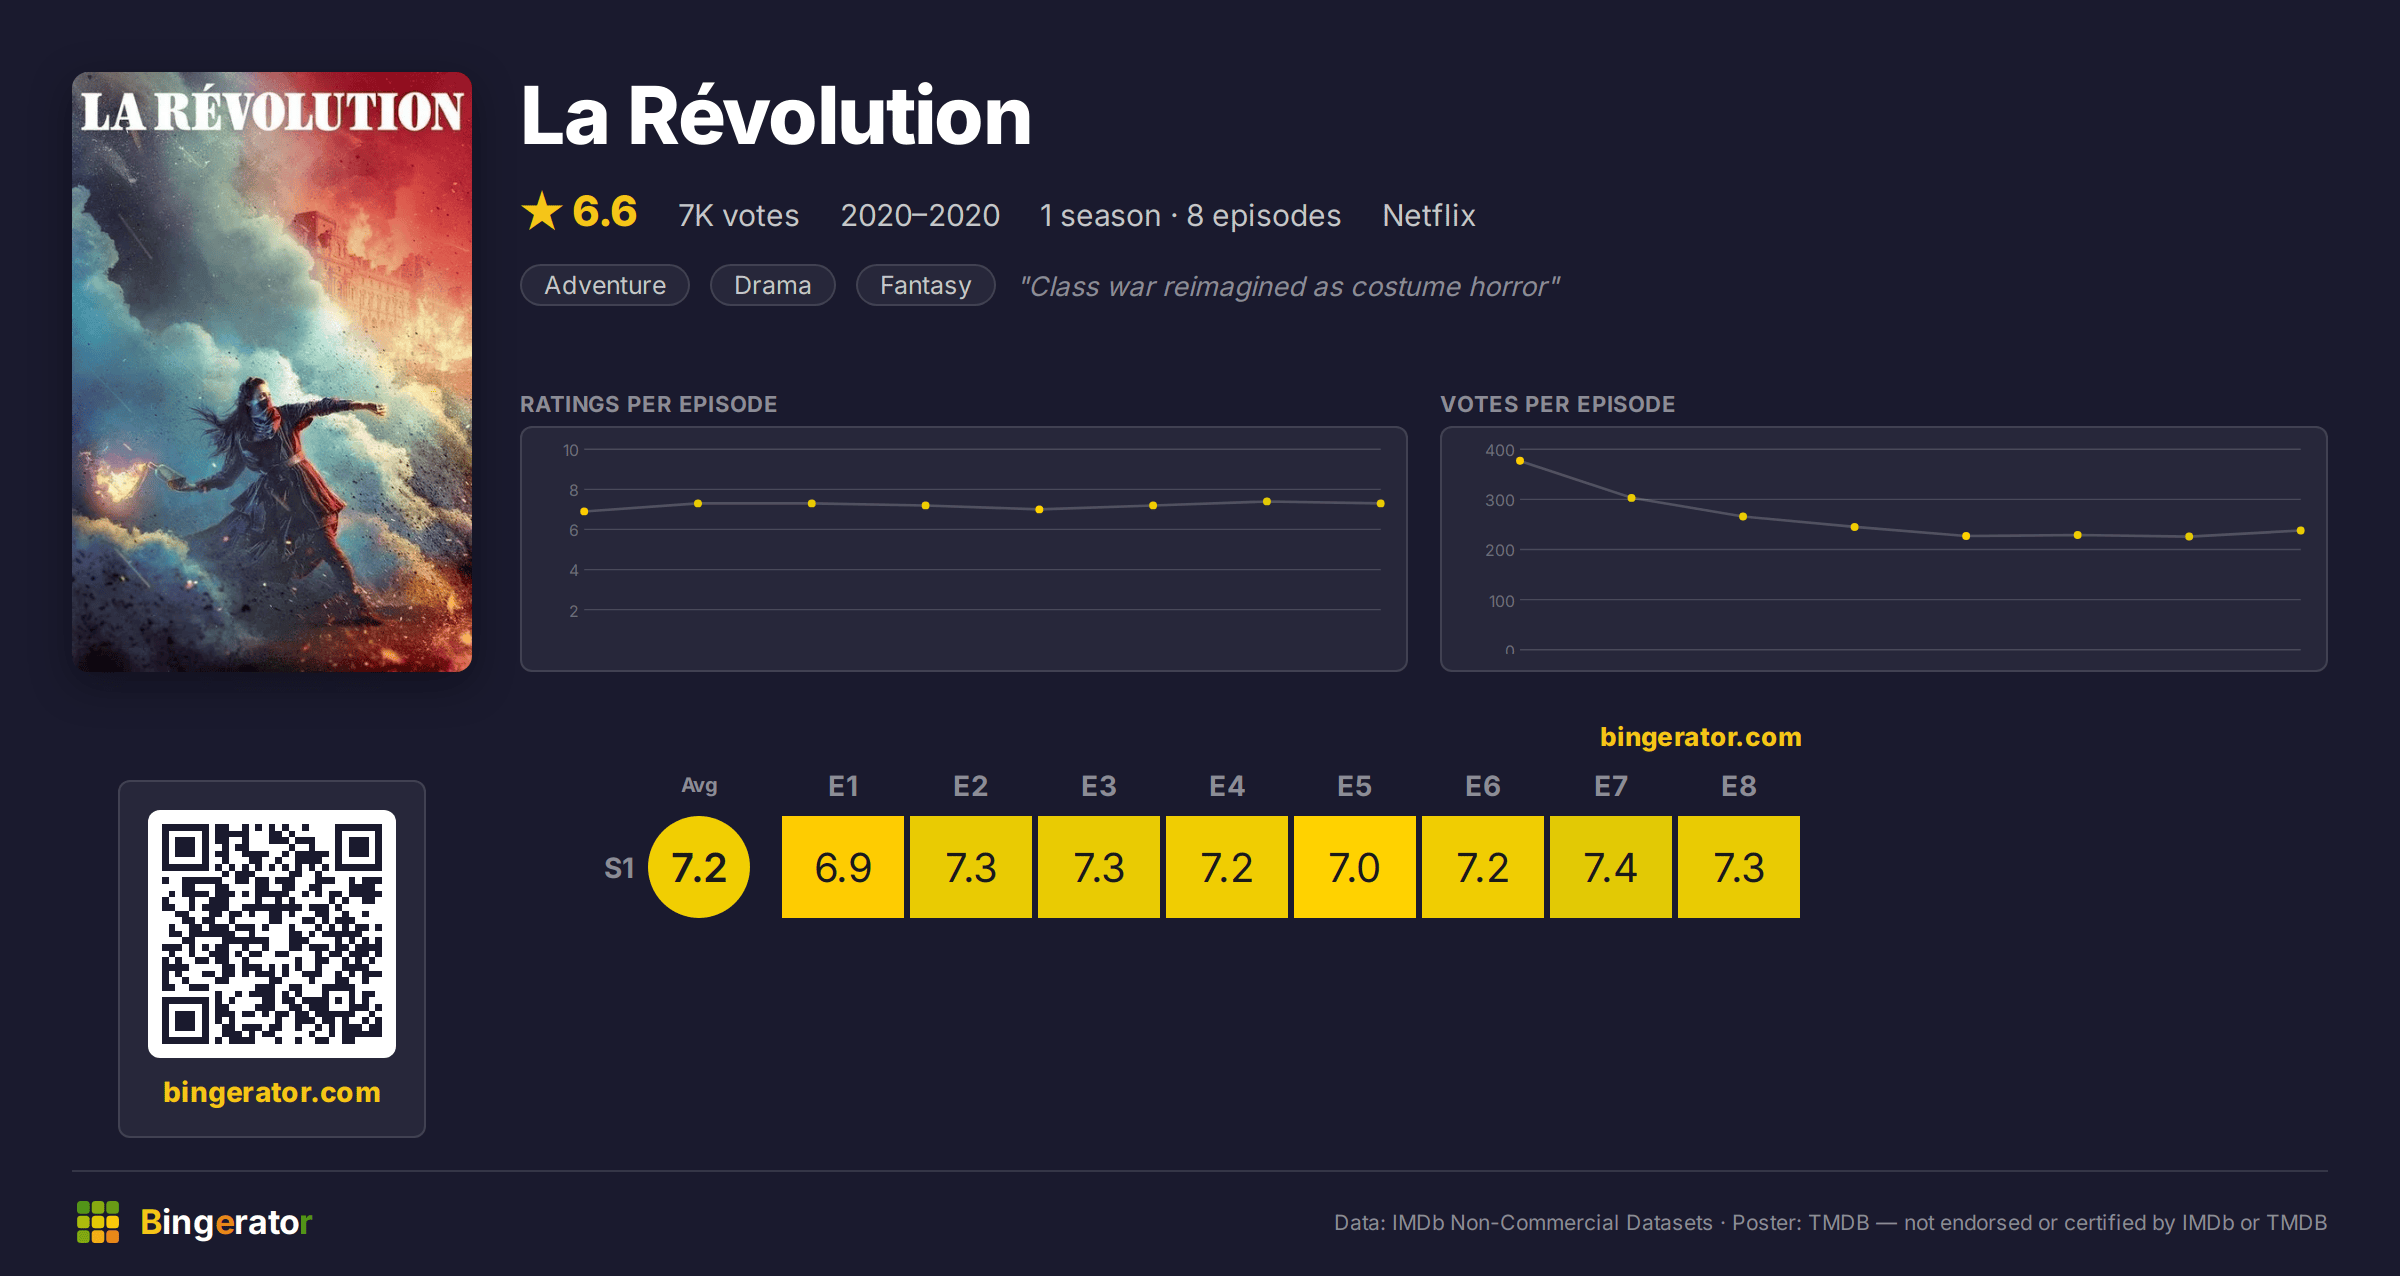The image size is (2400, 1276).
Task: Click the first point on votes chart
Action: click(1520, 461)
